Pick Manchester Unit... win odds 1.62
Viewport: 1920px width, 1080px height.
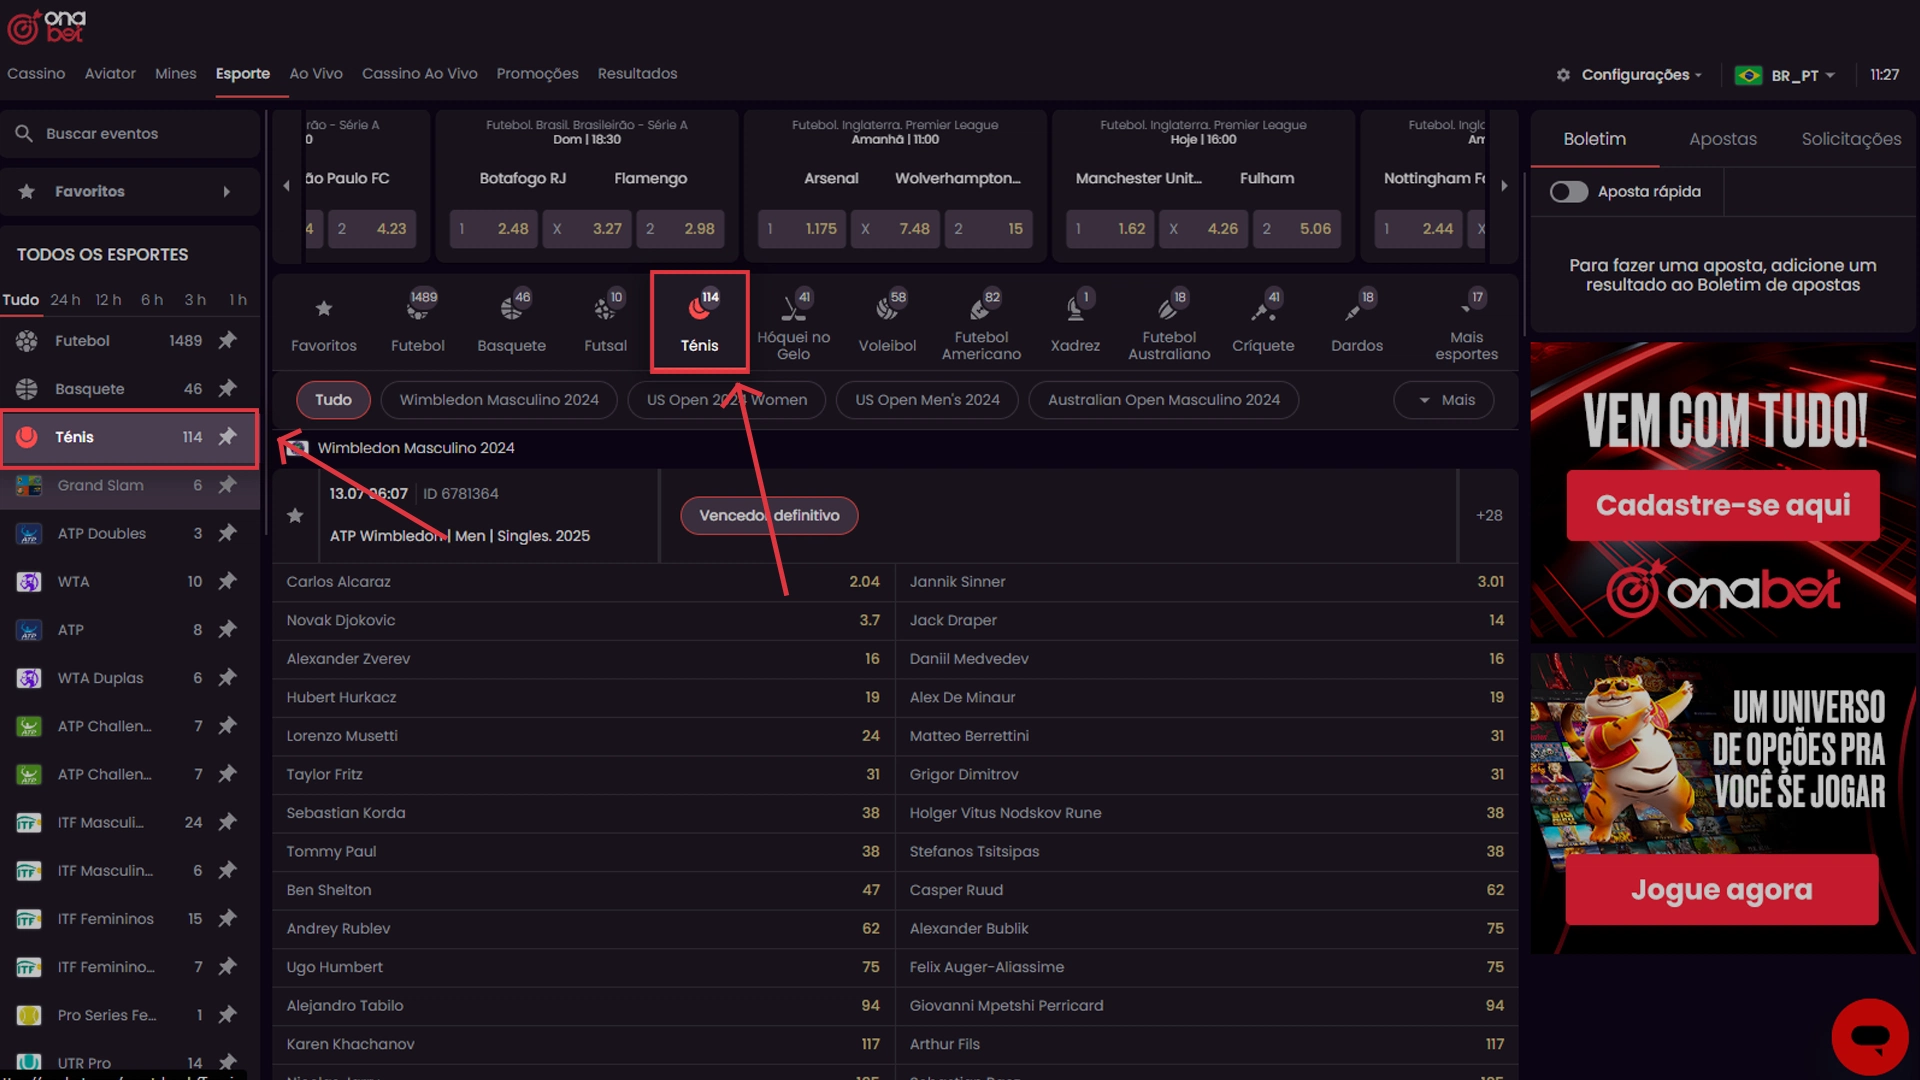tap(1110, 229)
